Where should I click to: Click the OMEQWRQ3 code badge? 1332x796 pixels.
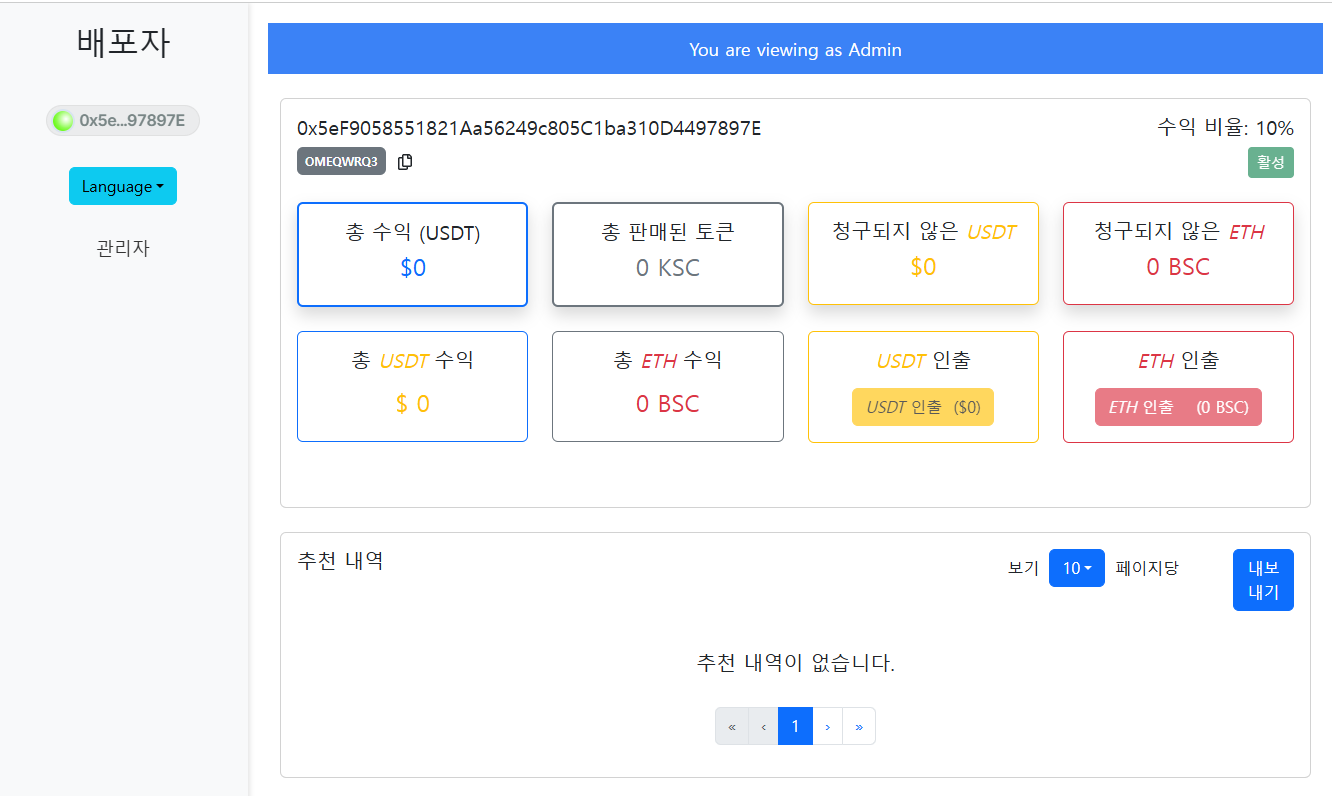tap(341, 160)
